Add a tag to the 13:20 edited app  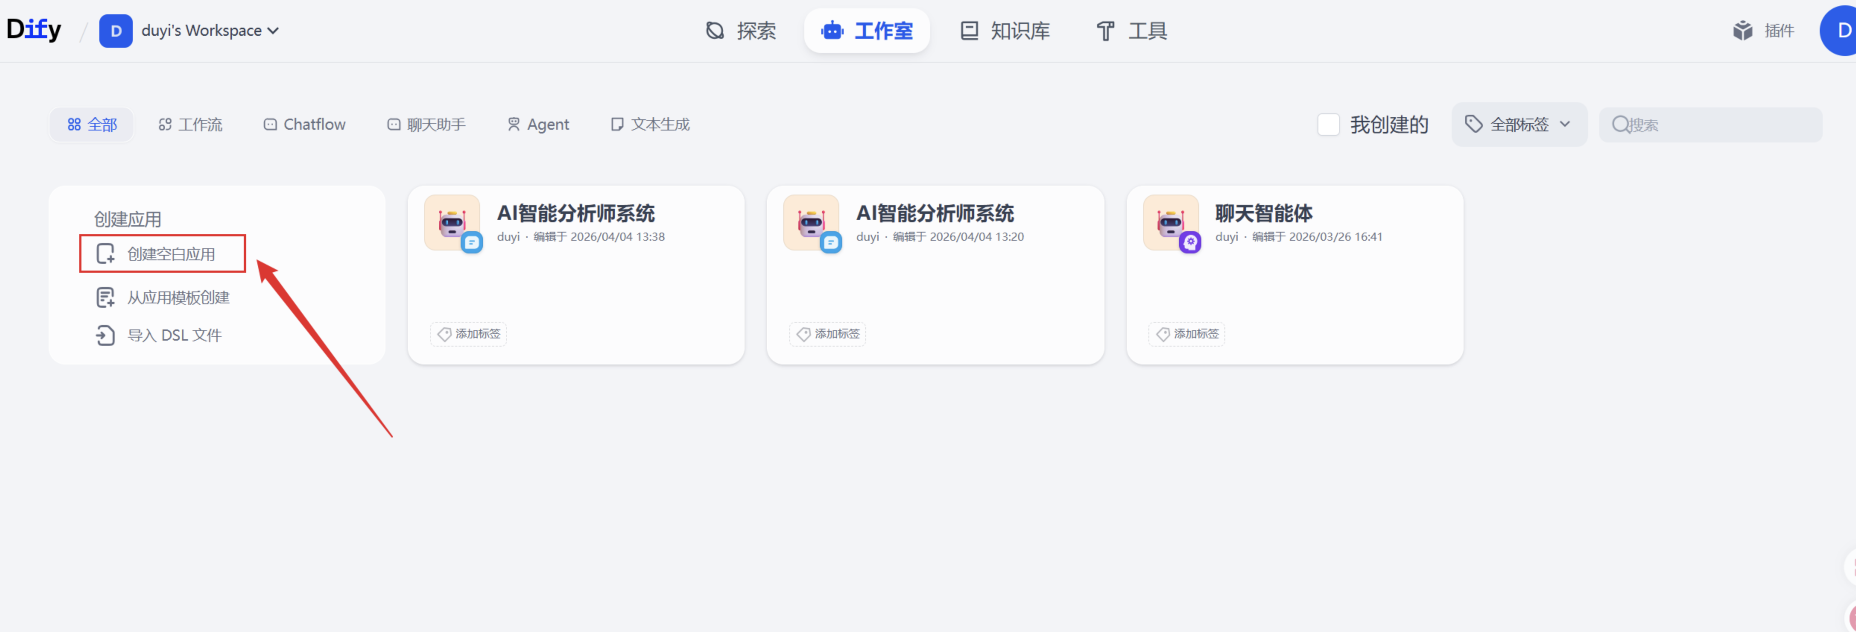(x=828, y=334)
